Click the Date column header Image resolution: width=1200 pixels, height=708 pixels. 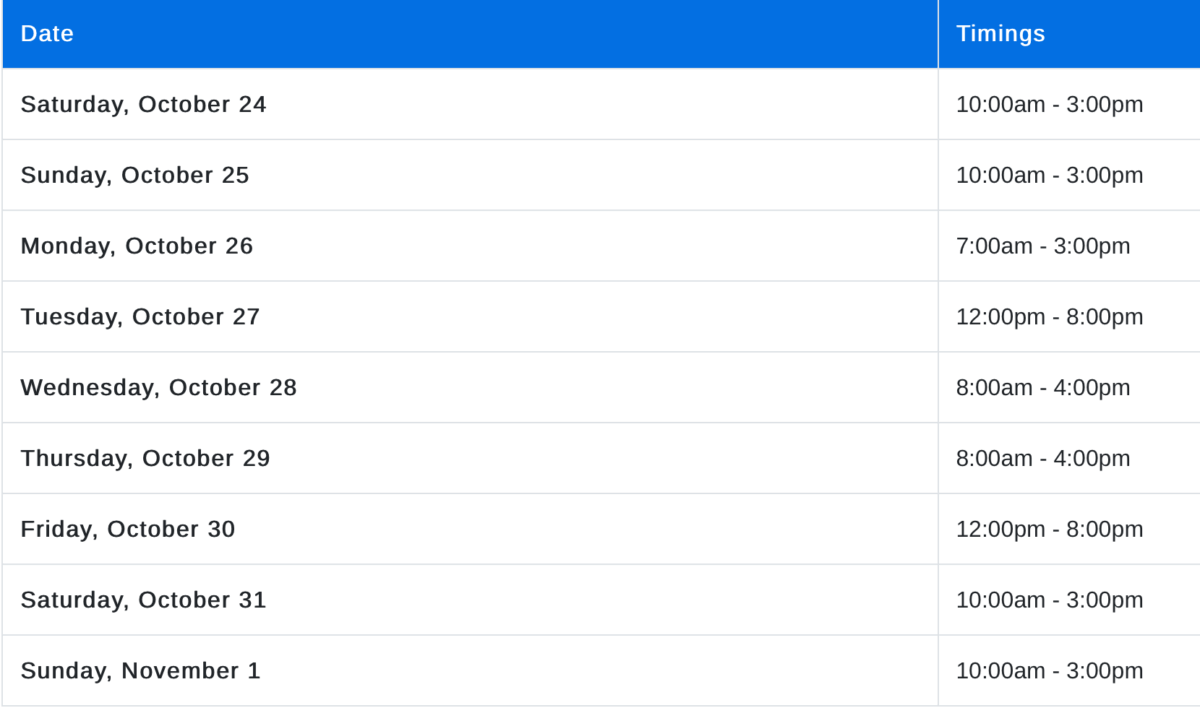(47, 34)
